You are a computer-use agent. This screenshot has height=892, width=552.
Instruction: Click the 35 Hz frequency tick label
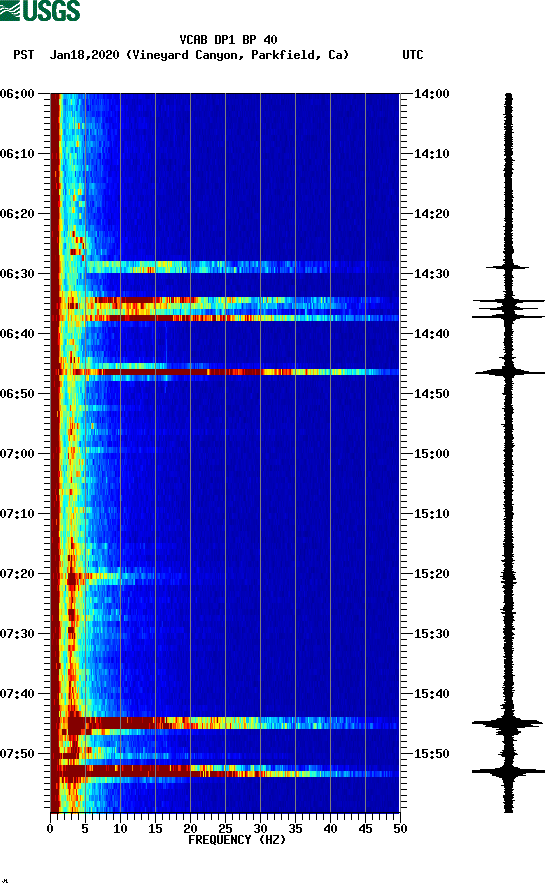(x=295, y=829)
